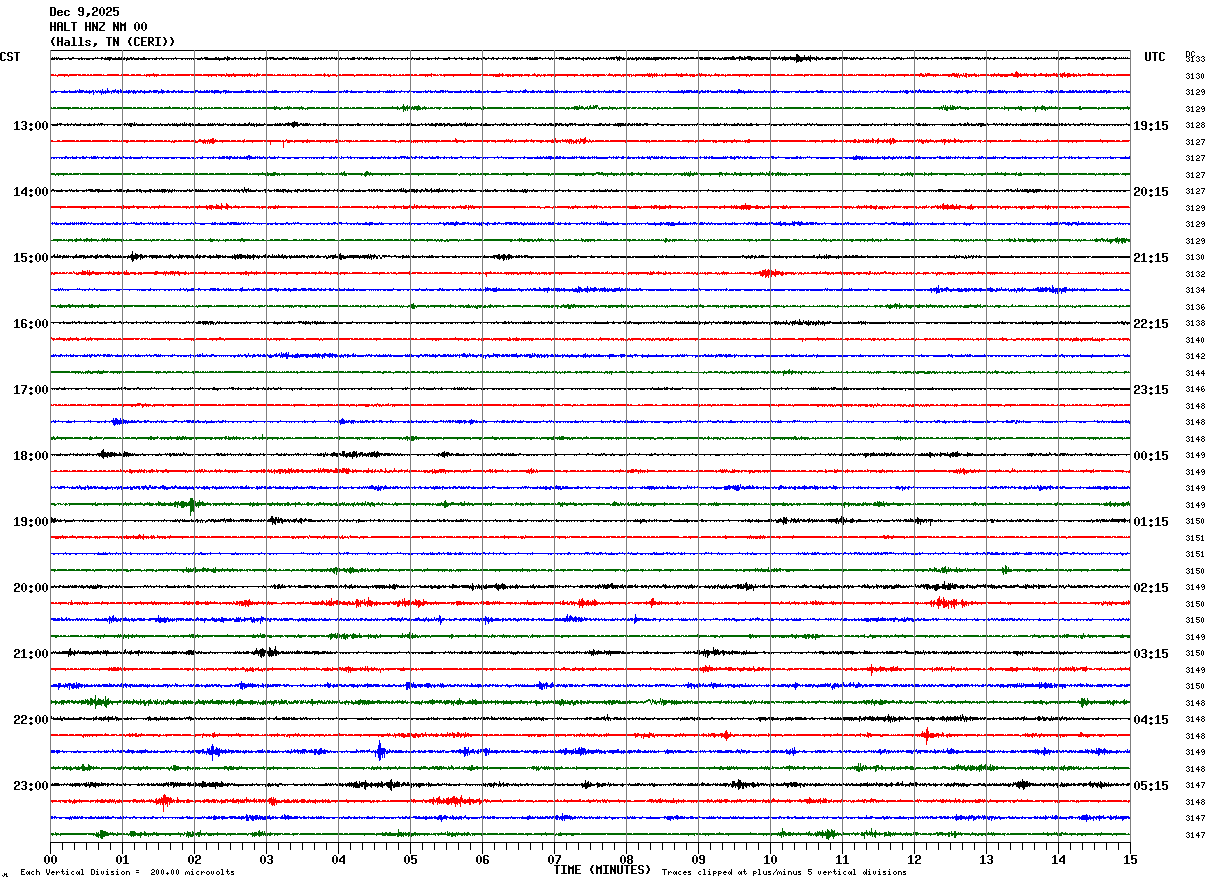Viewport: 1210px width, 886px height.
Task: Select the station code HALT HNZ NM 00
Action: tap(98, 27)
